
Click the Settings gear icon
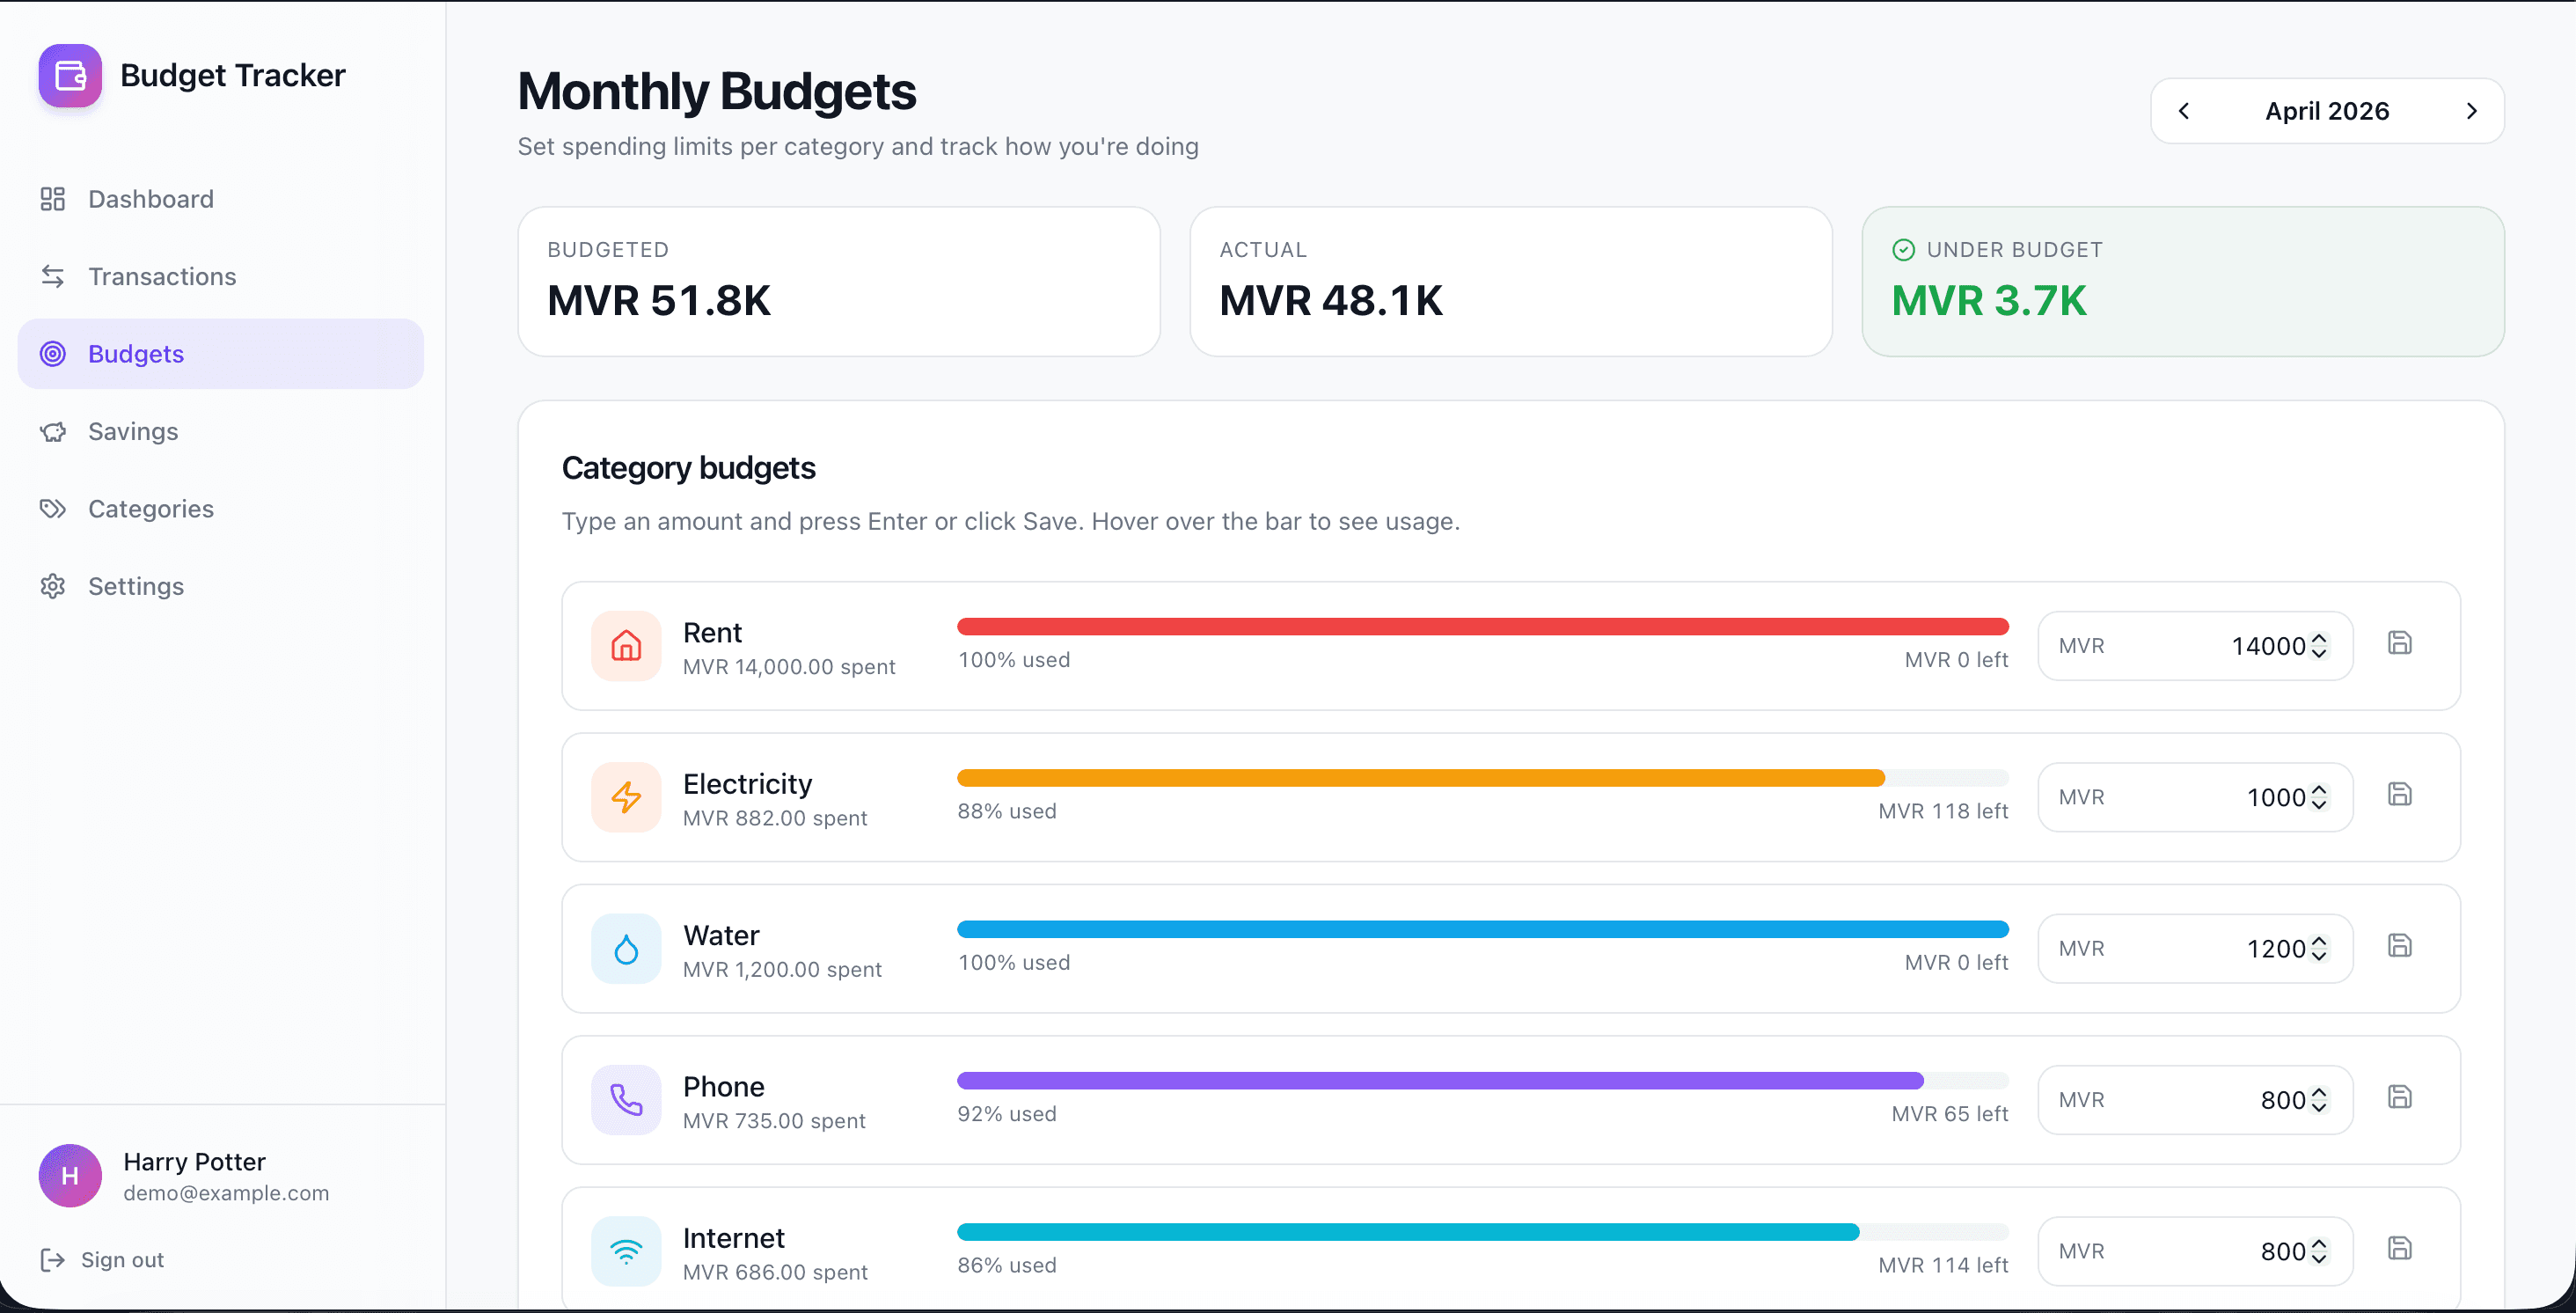pyautogui.click(x=53, y=586)
